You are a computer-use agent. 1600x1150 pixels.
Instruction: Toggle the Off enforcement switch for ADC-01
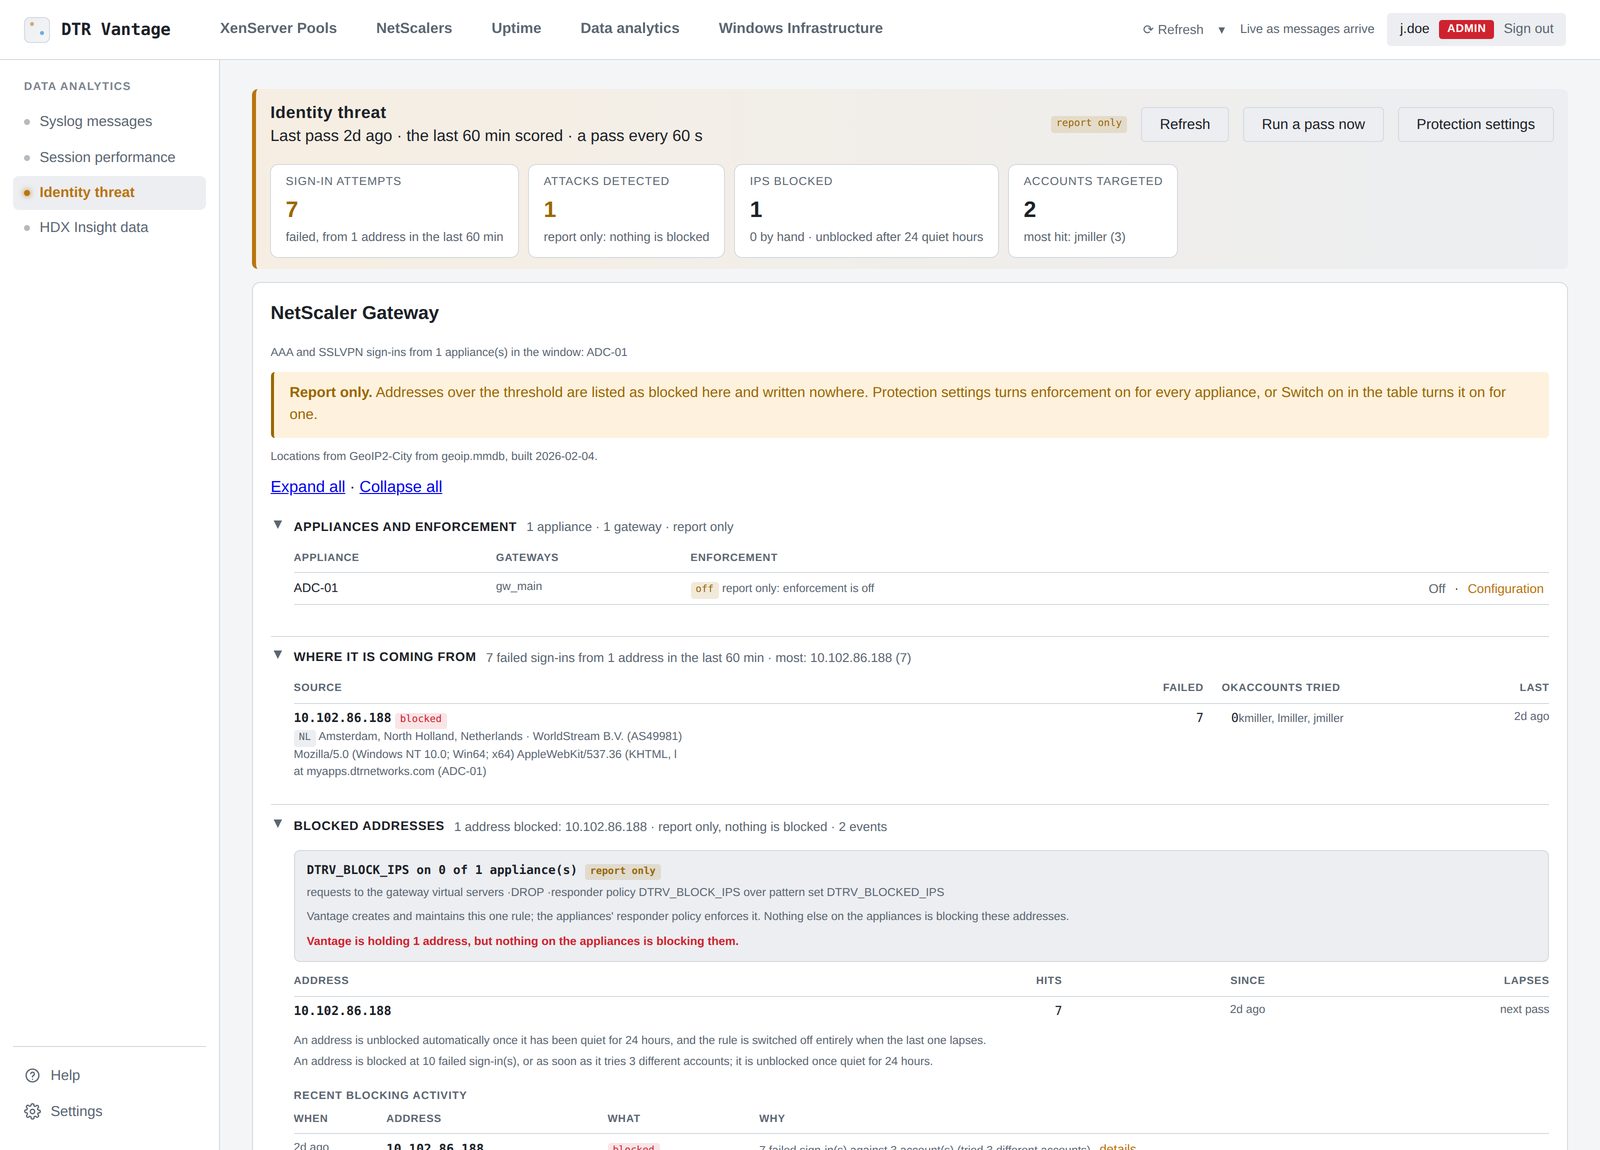coord(1436,589)
